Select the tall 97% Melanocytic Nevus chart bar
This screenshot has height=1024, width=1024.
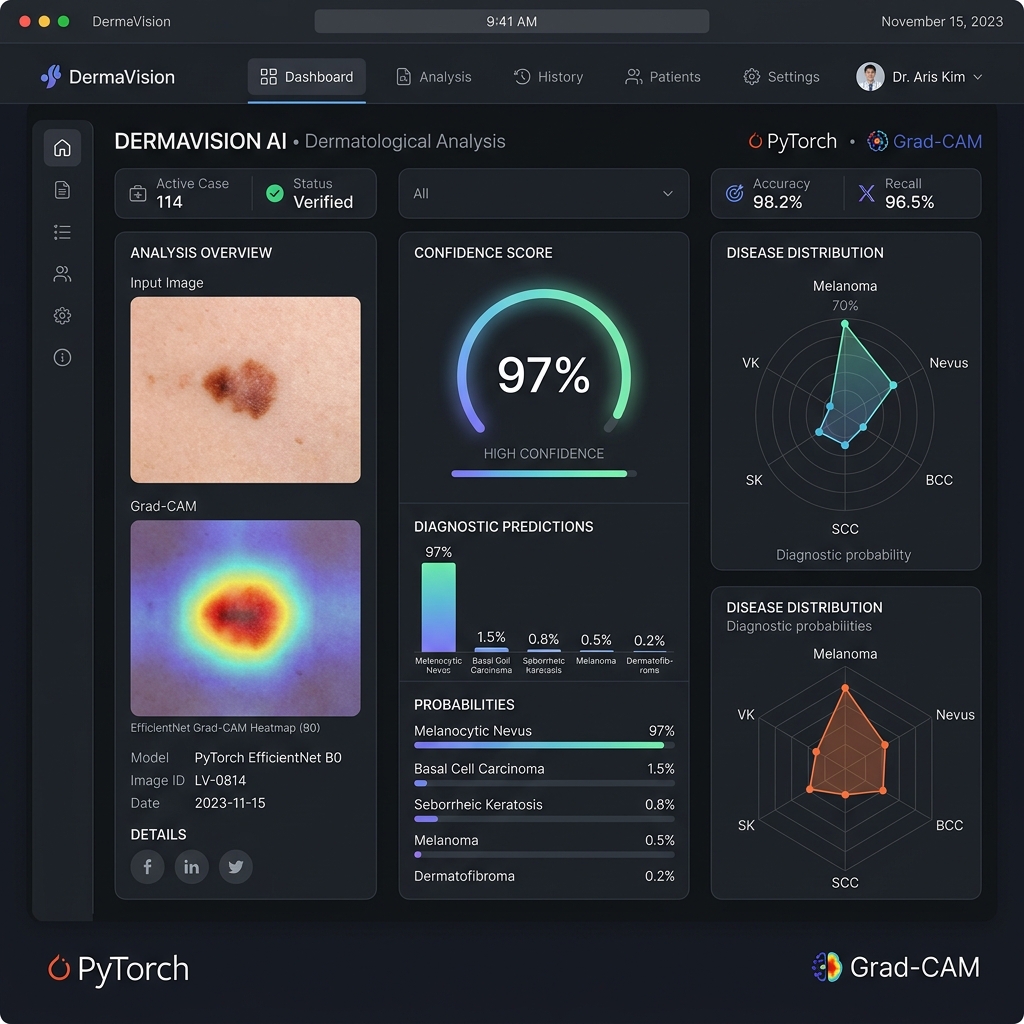(438, 607)
